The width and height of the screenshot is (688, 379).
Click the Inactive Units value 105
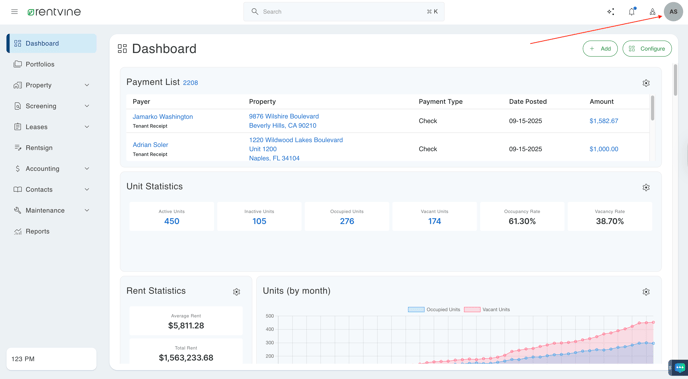259,221
